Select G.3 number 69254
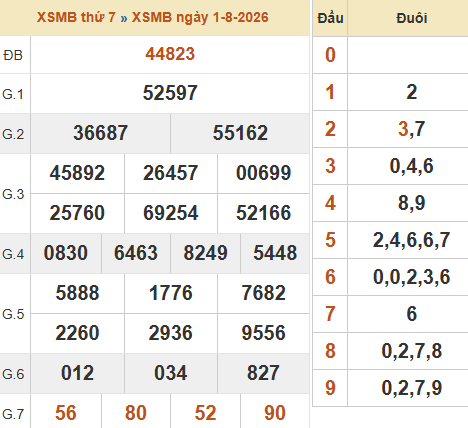468x428 pixels. pyautogui.click(x=170, y=213)
